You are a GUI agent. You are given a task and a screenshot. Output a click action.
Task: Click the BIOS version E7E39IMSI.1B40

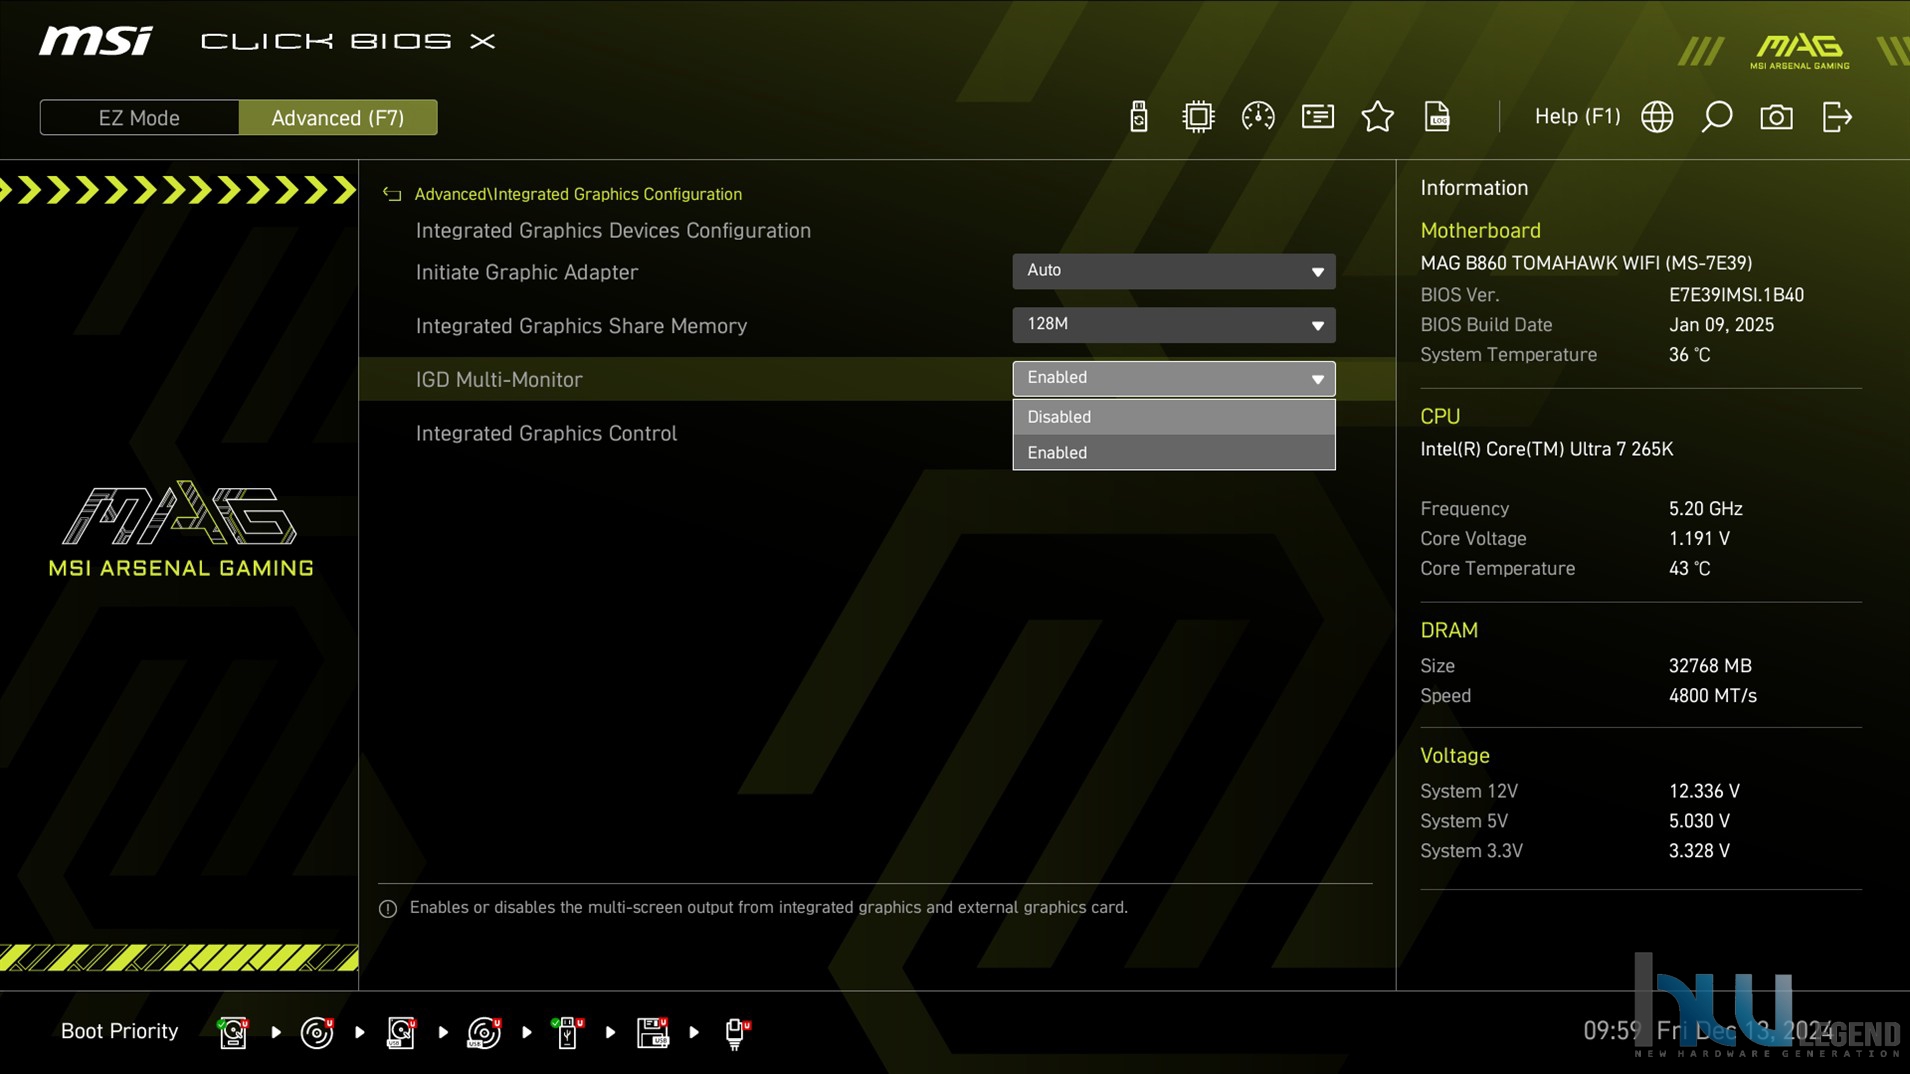[x=1736, y=295]
